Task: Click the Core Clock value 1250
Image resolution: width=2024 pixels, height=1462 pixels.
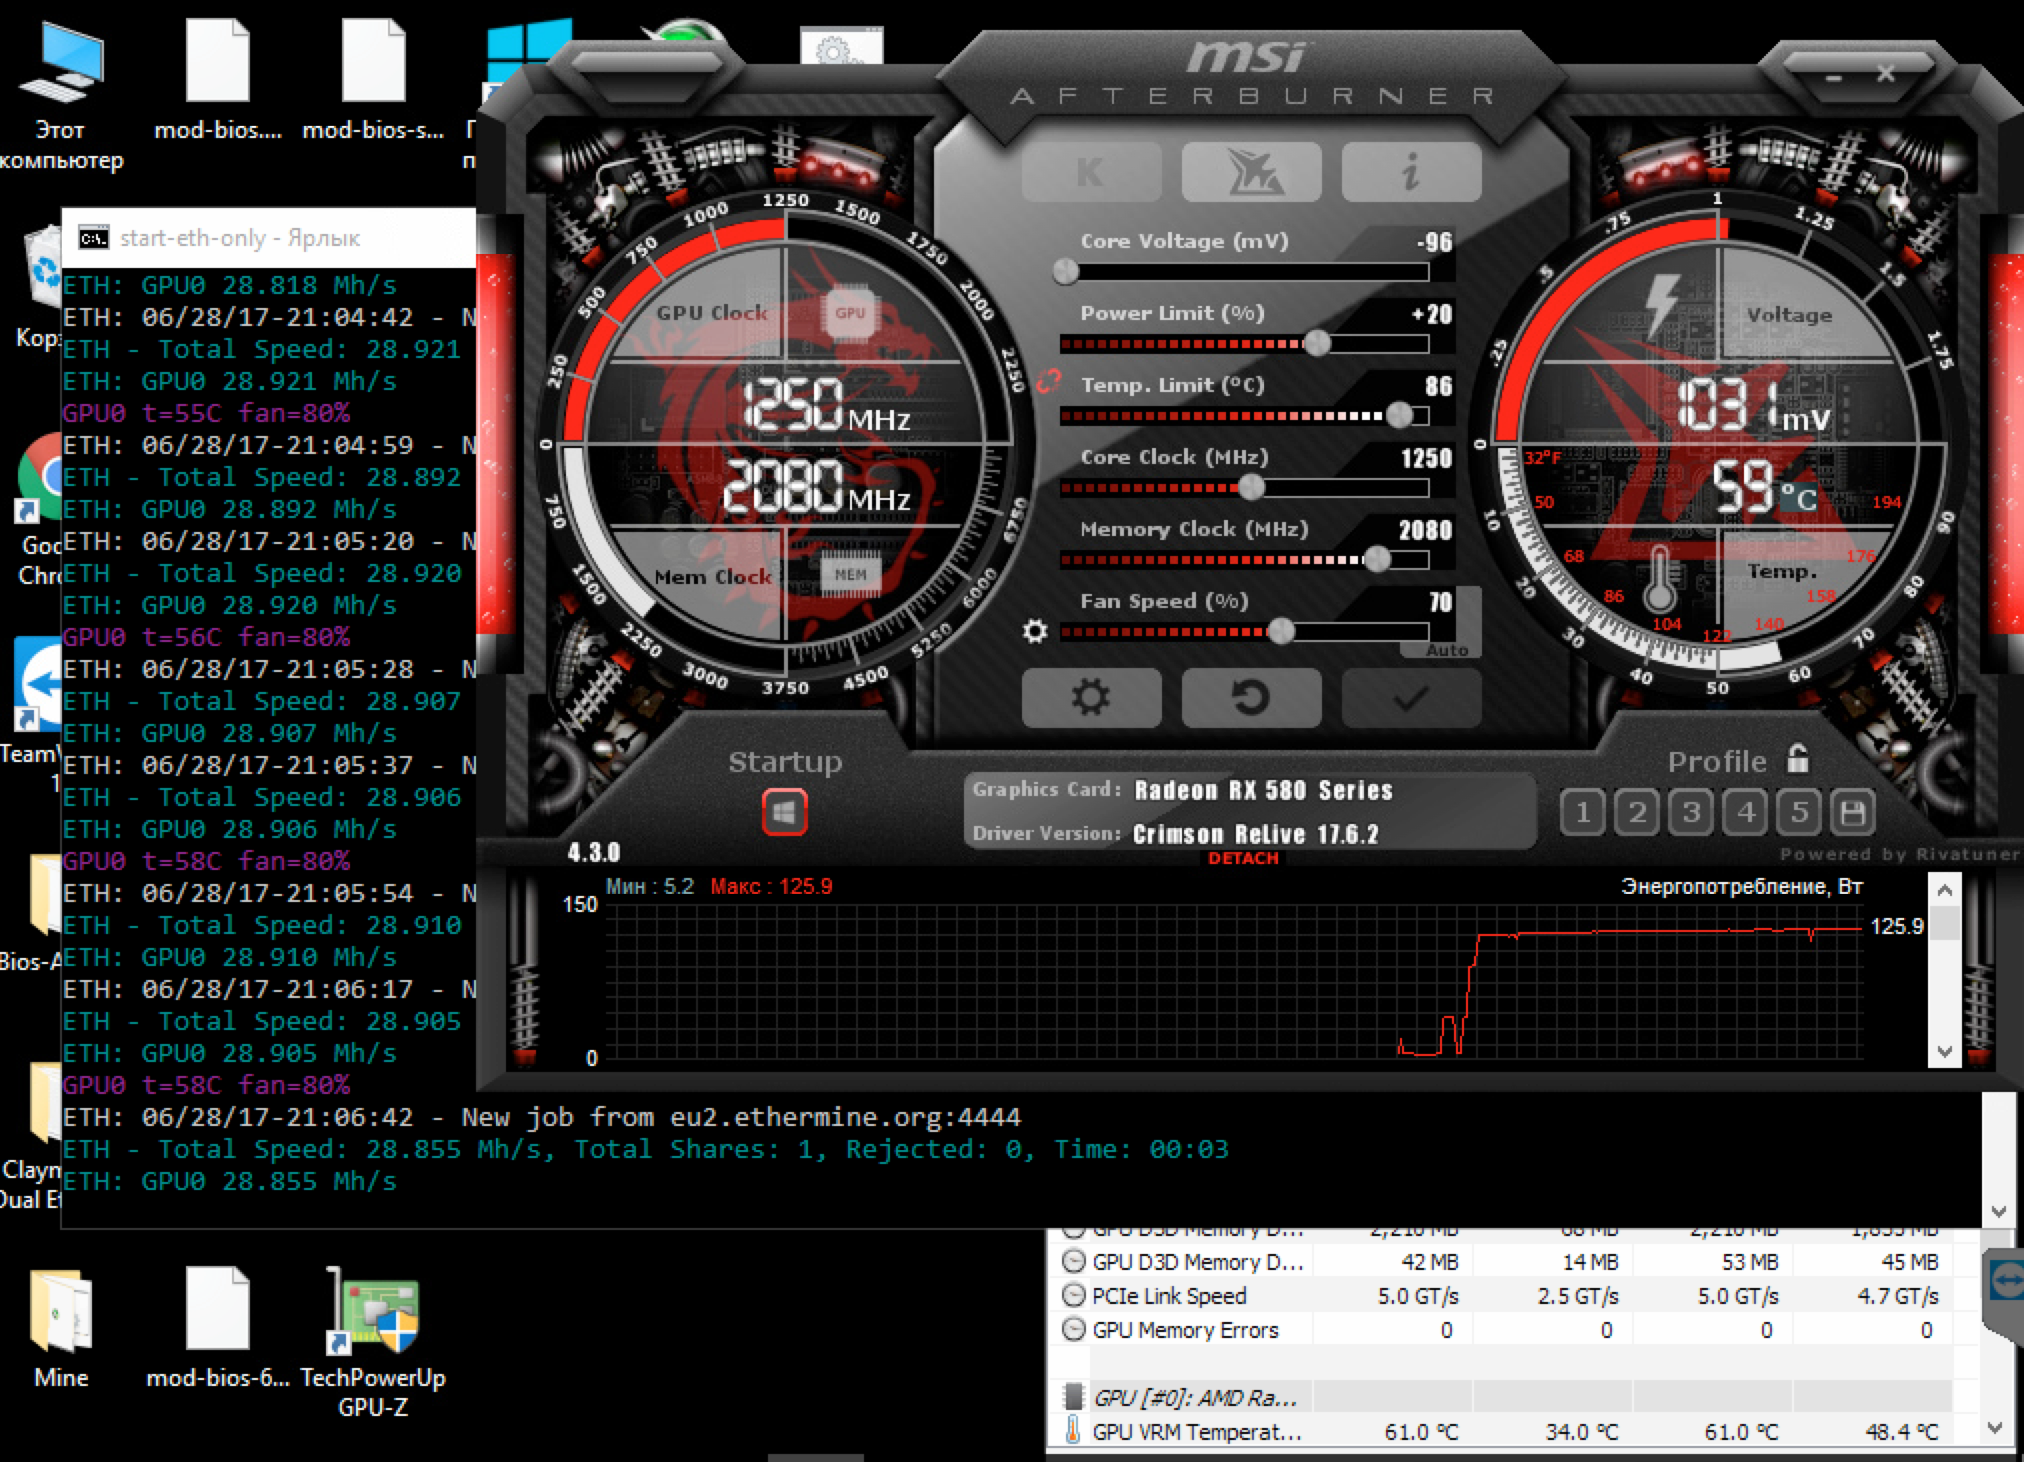Action: pyautogui.click(x=1425, y=458)
